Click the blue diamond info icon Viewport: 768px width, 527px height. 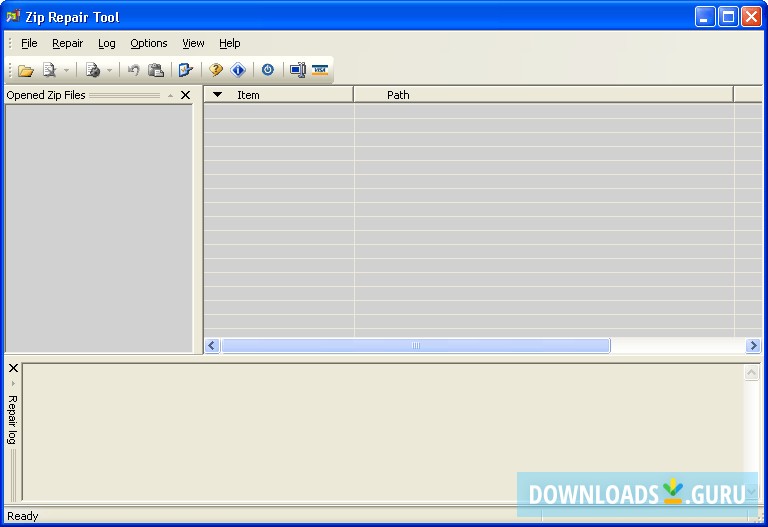(x=238, y=70)
